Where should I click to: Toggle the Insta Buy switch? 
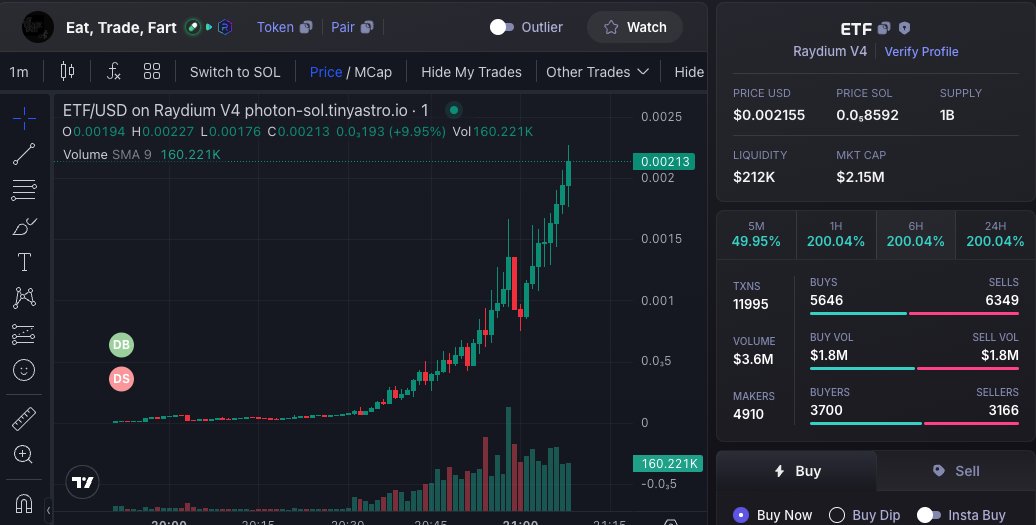click(x=928, y=515)
